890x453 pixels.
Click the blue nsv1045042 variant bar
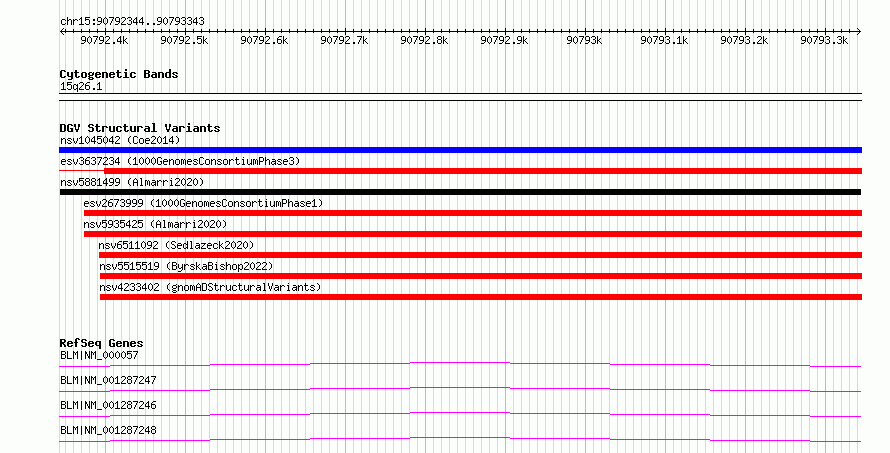click(460, 150)
